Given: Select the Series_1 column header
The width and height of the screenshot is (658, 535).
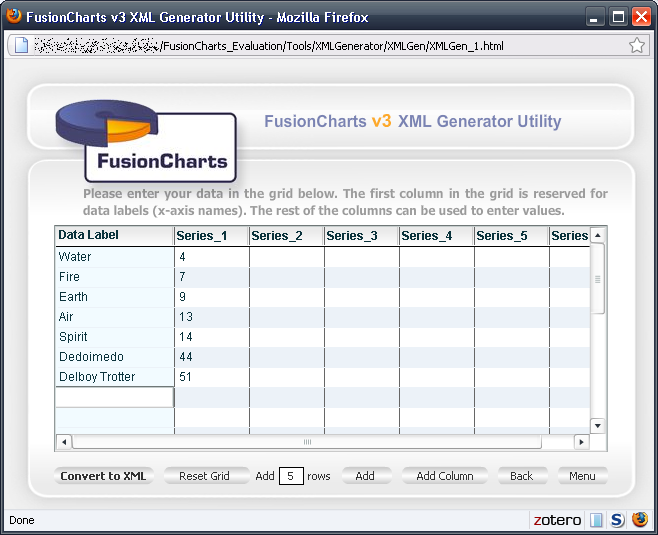Looking at the screenshot, I should click(211, 236).
